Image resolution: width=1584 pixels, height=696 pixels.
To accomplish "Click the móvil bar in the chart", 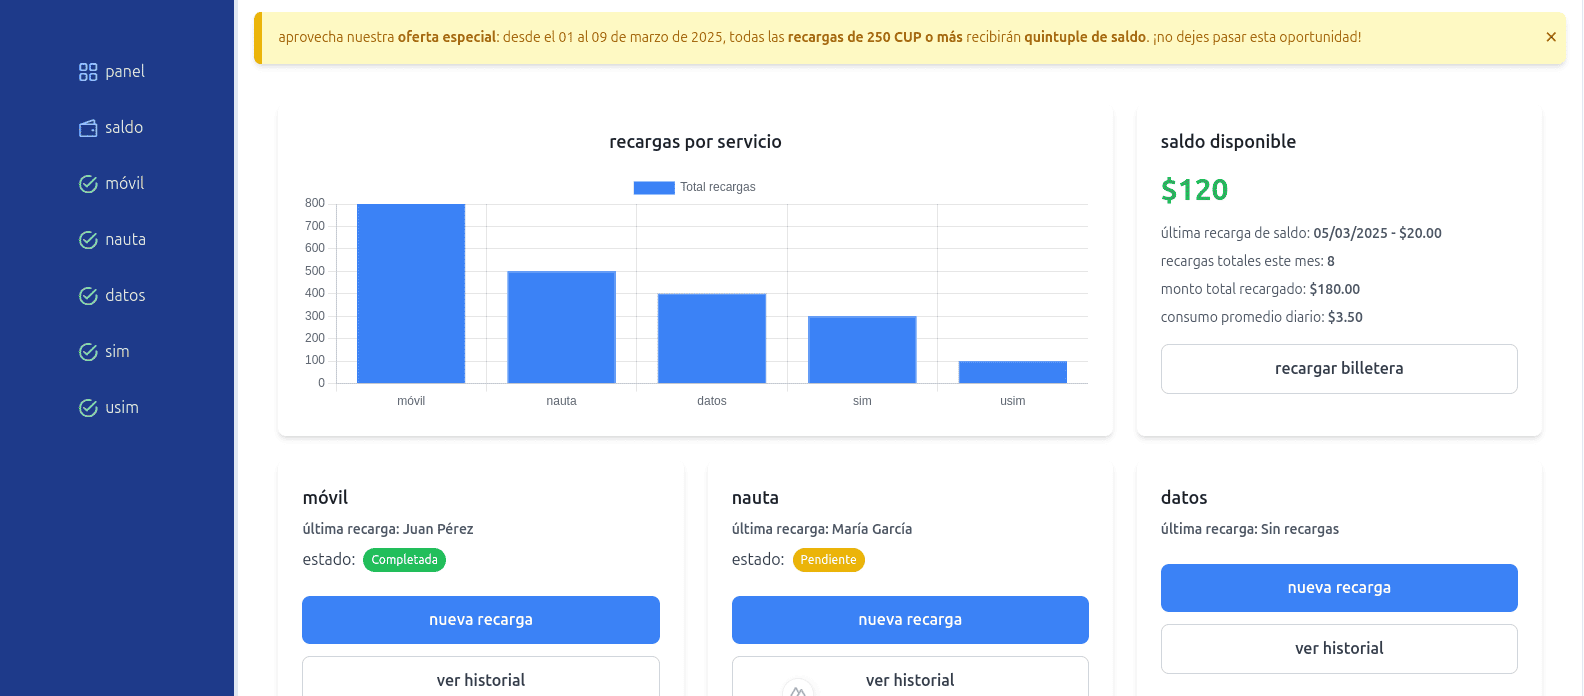I will coord(411,294).
